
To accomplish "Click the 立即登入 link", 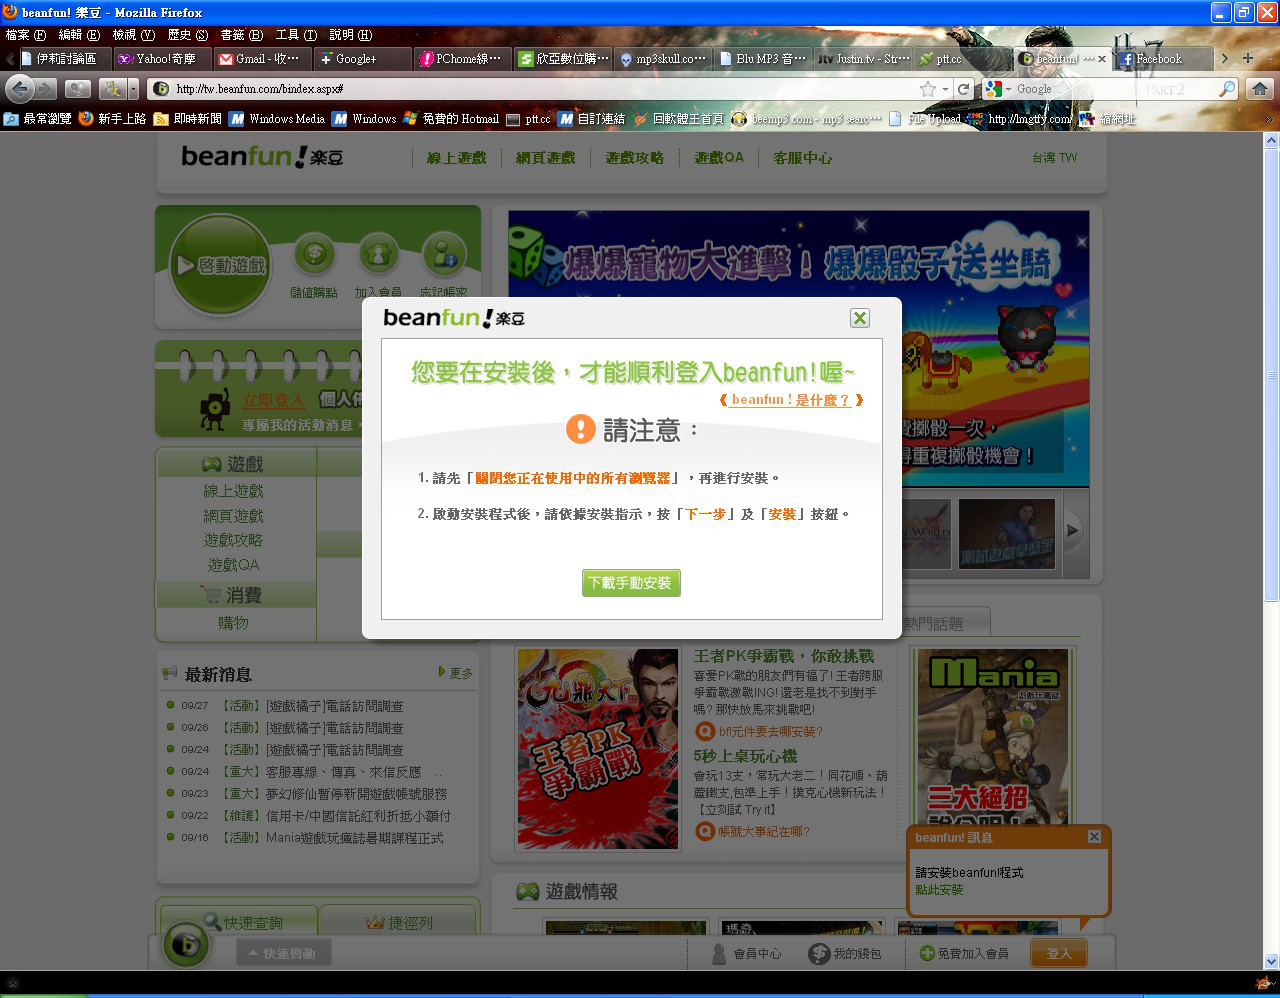I will tap(273, 400).
